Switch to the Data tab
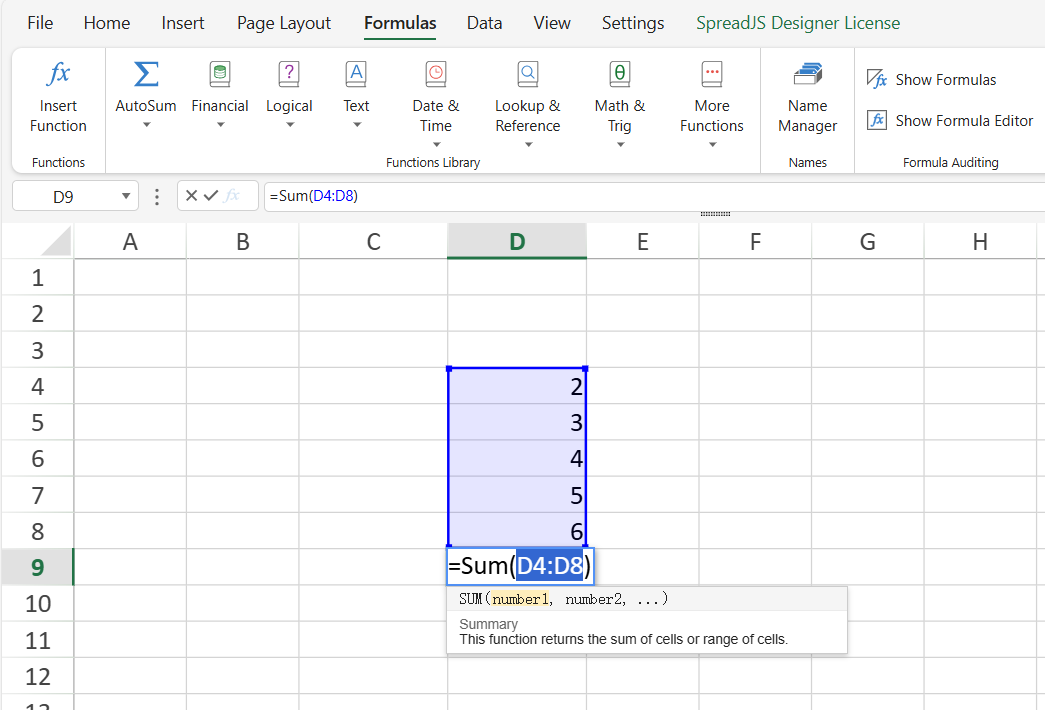The image size is (1045, 710). tap(485, 23)
